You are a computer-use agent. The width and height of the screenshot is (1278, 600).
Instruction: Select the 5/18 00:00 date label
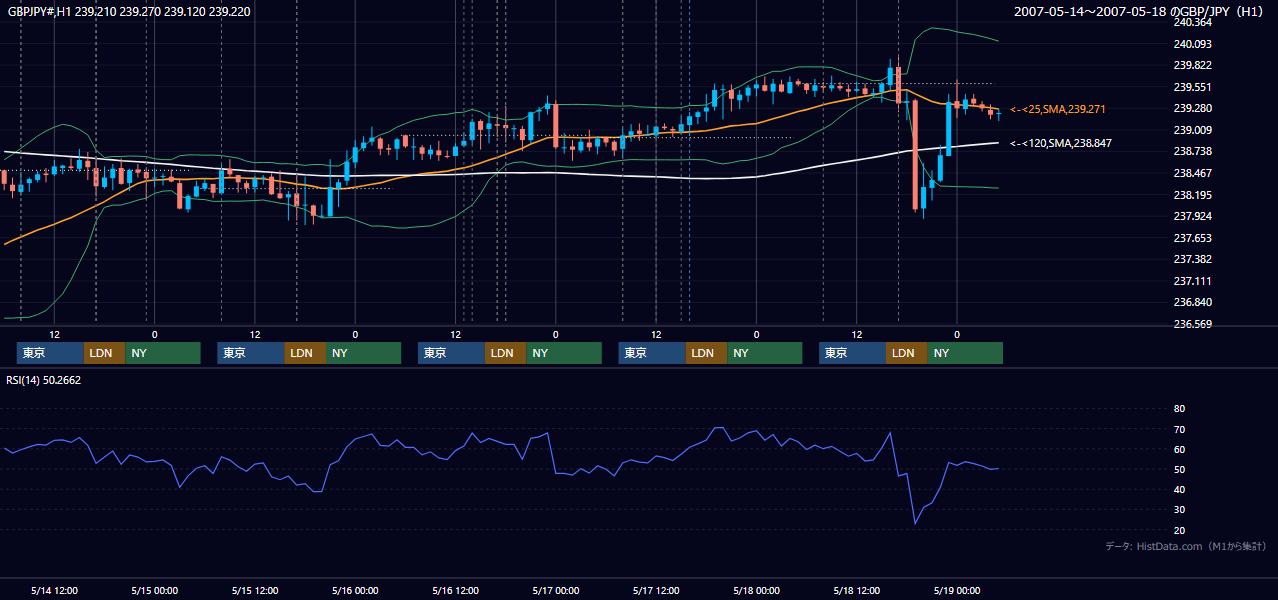click(756, 591)
